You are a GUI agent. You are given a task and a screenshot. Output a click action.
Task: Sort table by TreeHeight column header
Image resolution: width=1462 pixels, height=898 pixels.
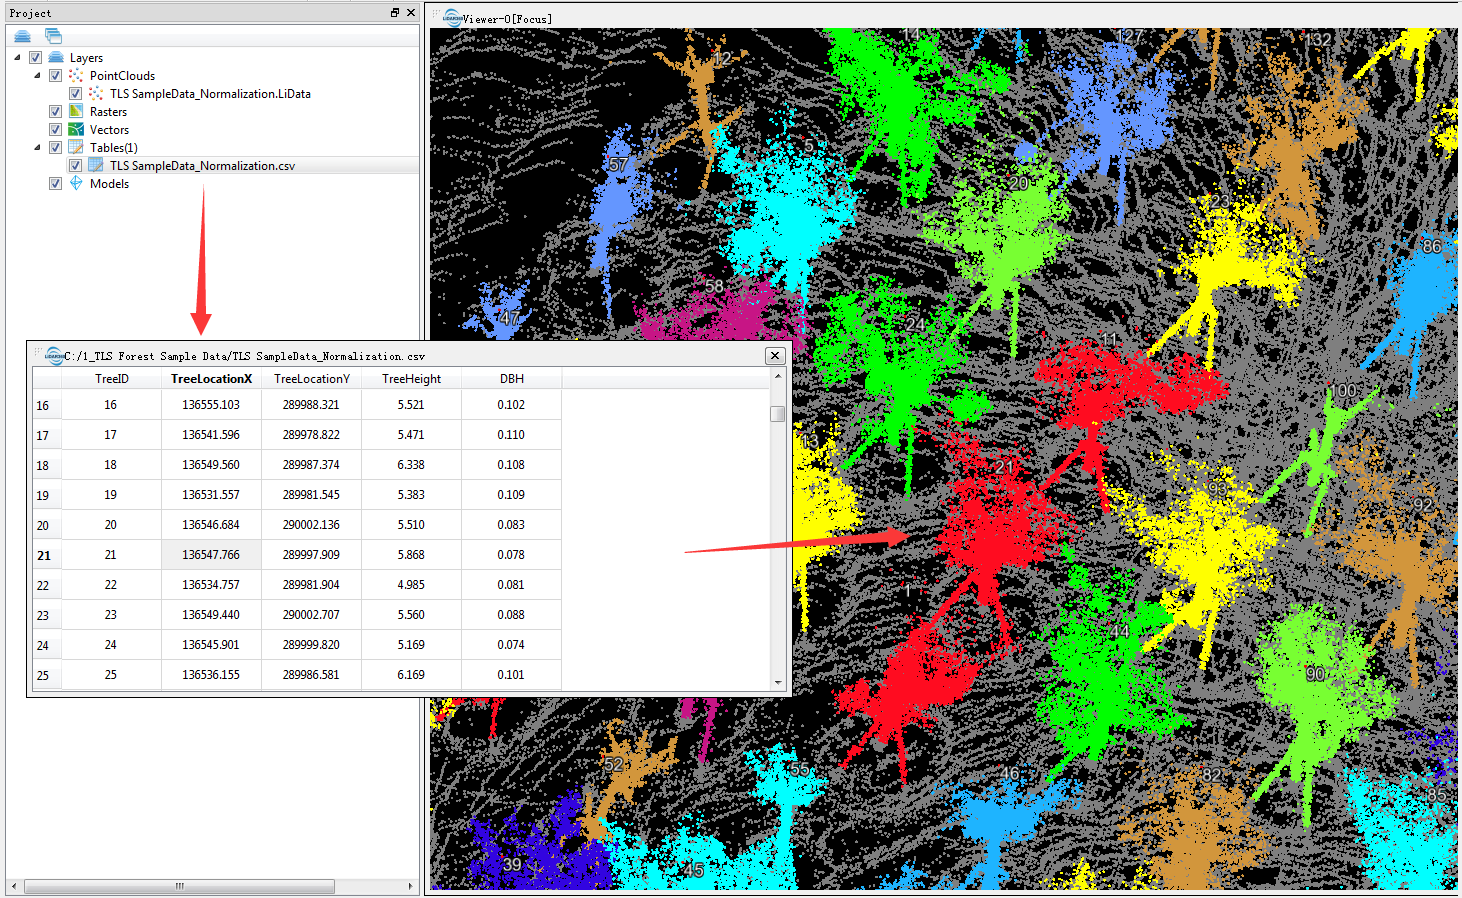click(411, 379)
